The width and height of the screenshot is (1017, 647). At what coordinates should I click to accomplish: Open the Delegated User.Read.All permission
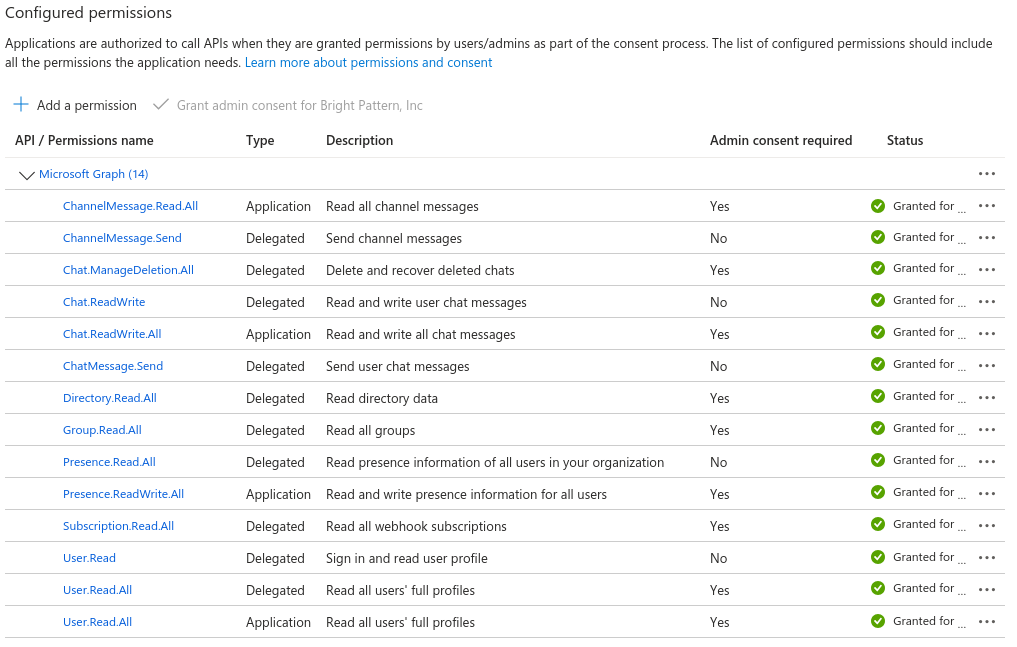coord(97,590)
